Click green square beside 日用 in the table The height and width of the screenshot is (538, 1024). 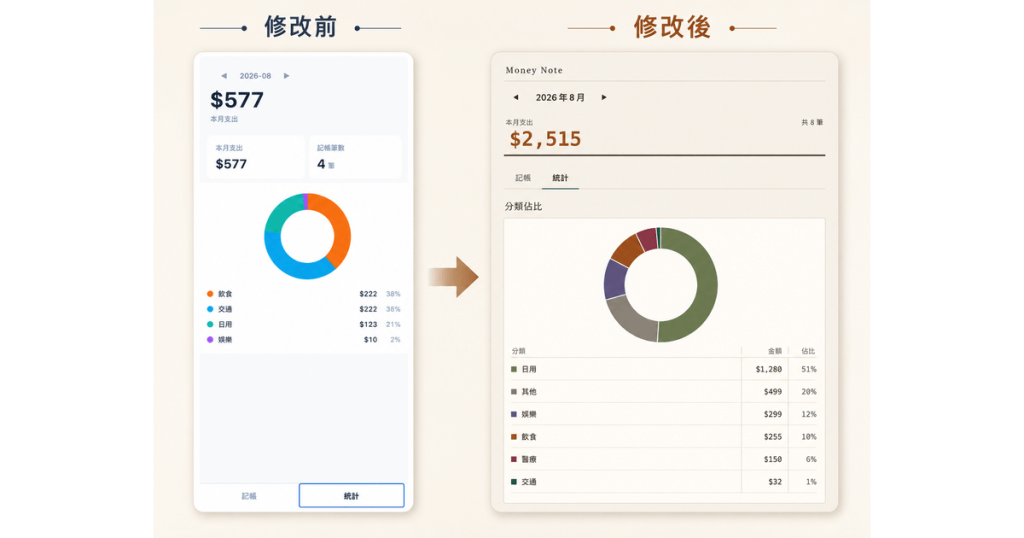514,369
